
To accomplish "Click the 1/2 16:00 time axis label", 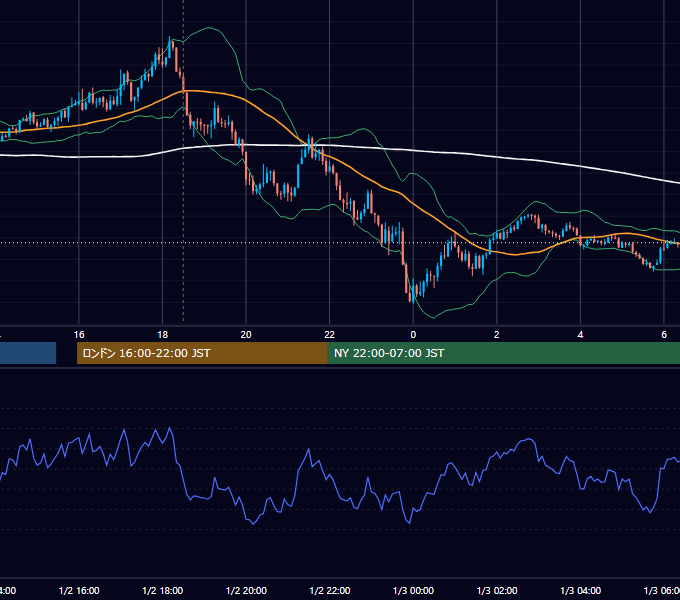I will point(79,590).
